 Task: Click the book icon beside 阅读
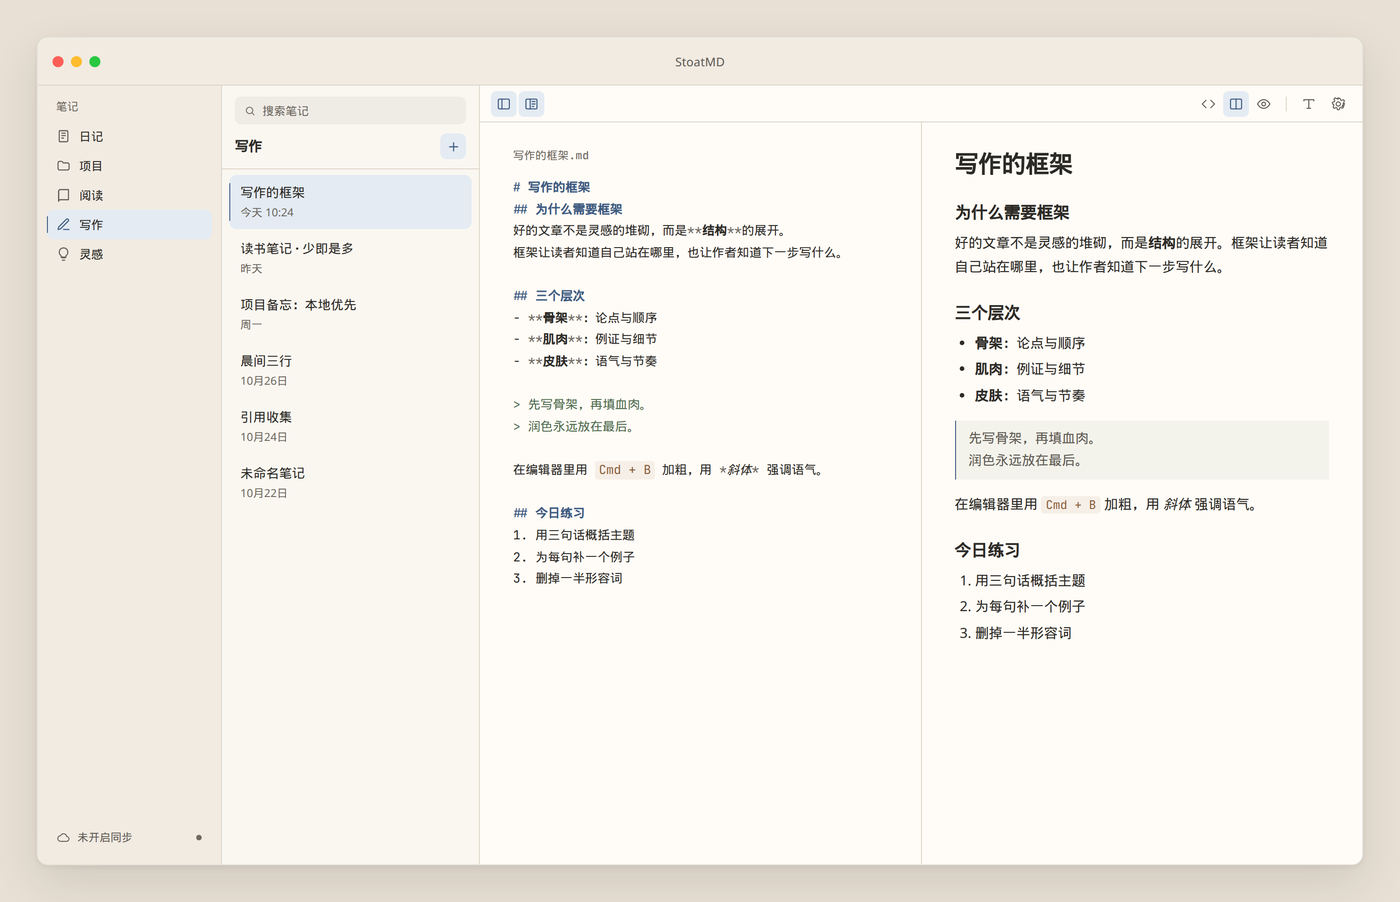click(x=64, y=195)
